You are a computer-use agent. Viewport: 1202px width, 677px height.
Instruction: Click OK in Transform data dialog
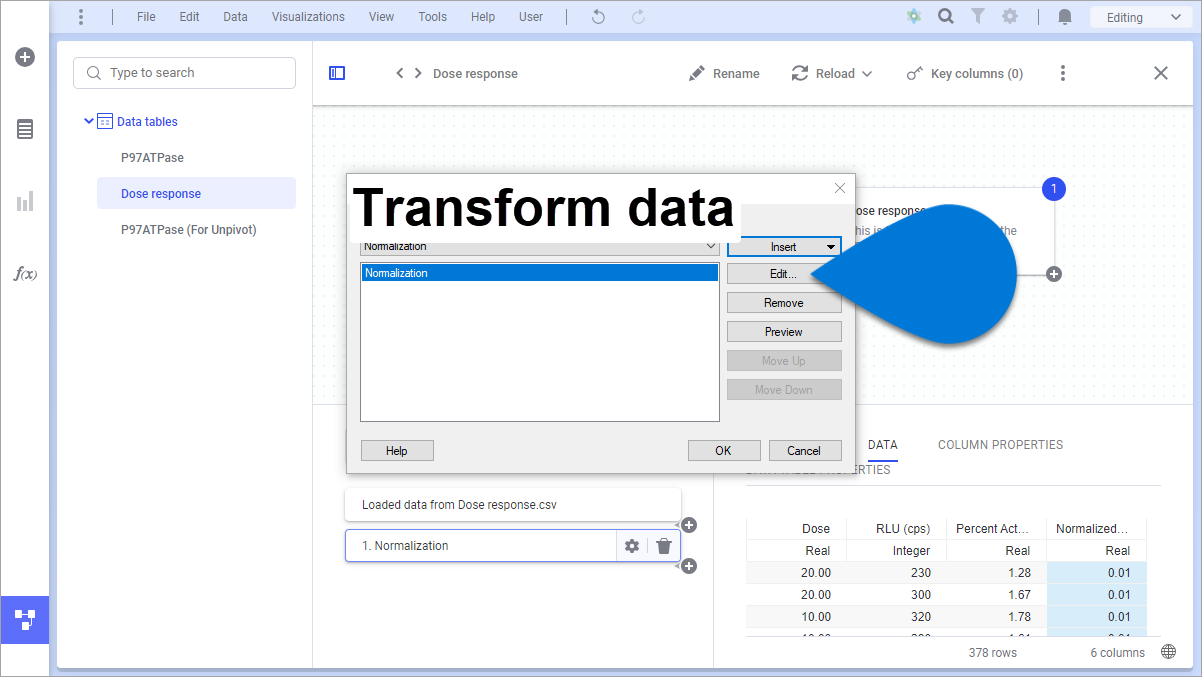[x=723, y=451]
